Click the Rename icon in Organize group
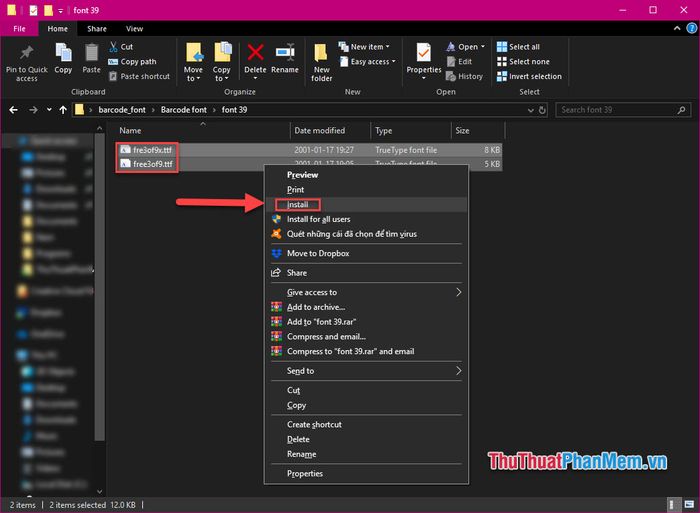 pos(285,52)
